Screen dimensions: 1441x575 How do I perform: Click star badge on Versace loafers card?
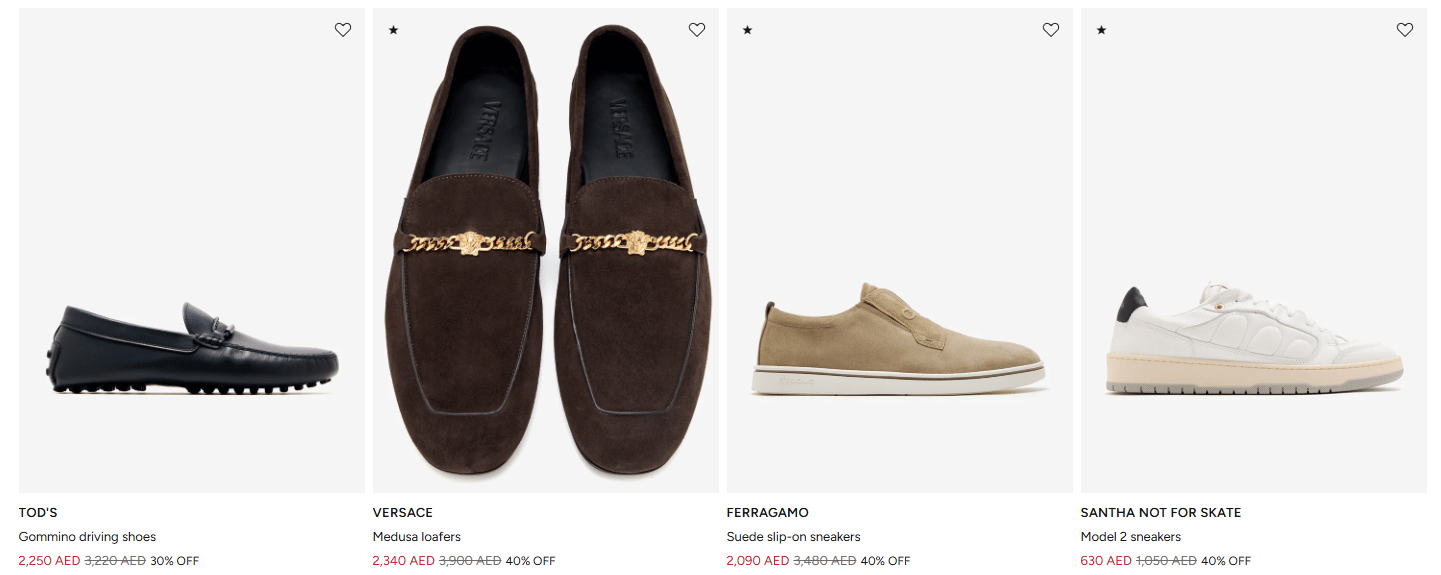(x=393, y=30)
